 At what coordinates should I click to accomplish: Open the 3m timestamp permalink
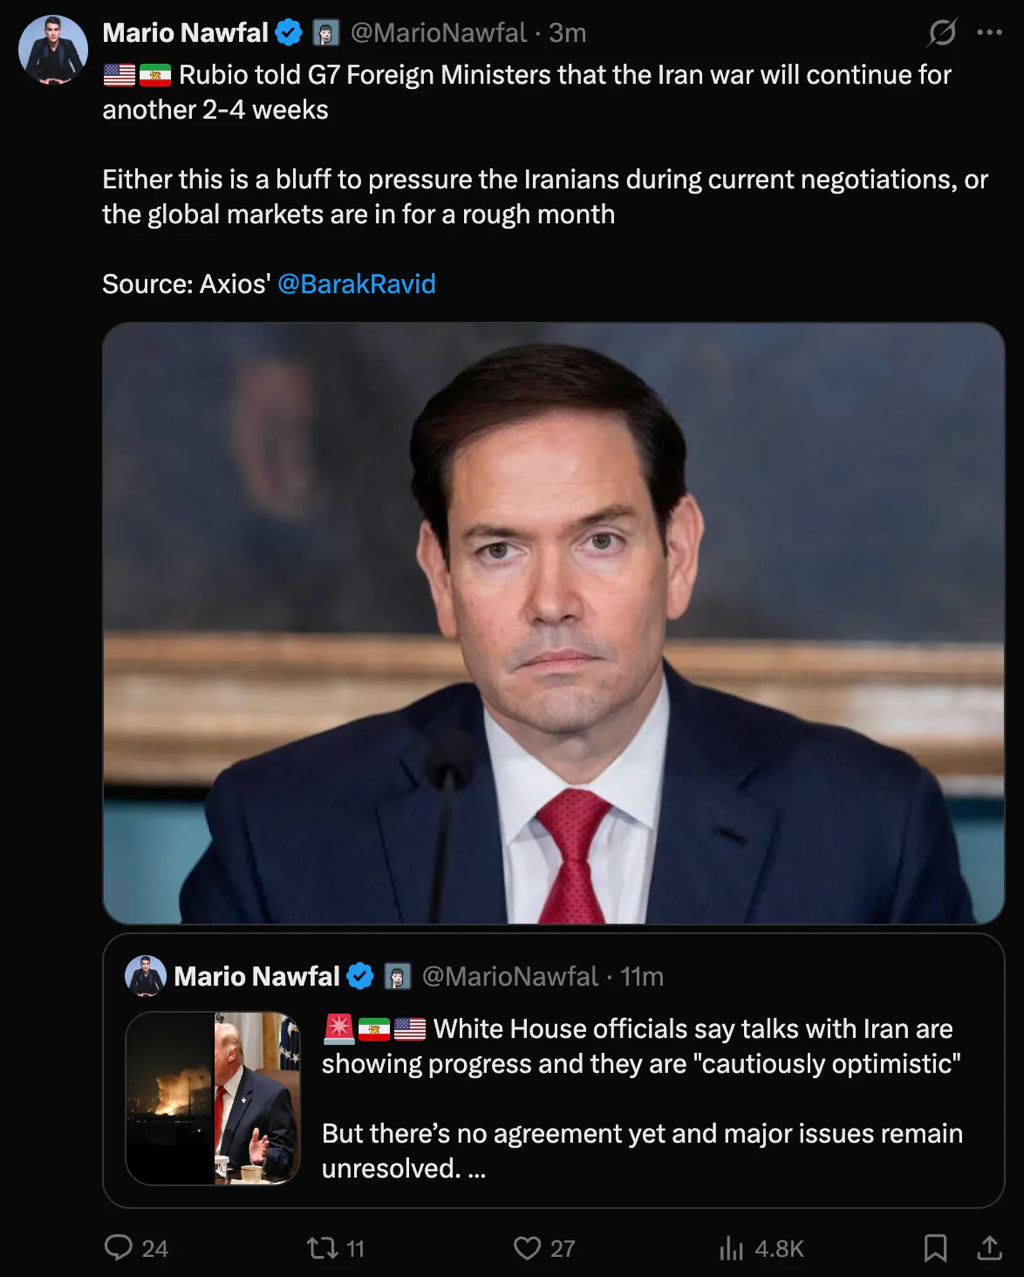(567, 33)
